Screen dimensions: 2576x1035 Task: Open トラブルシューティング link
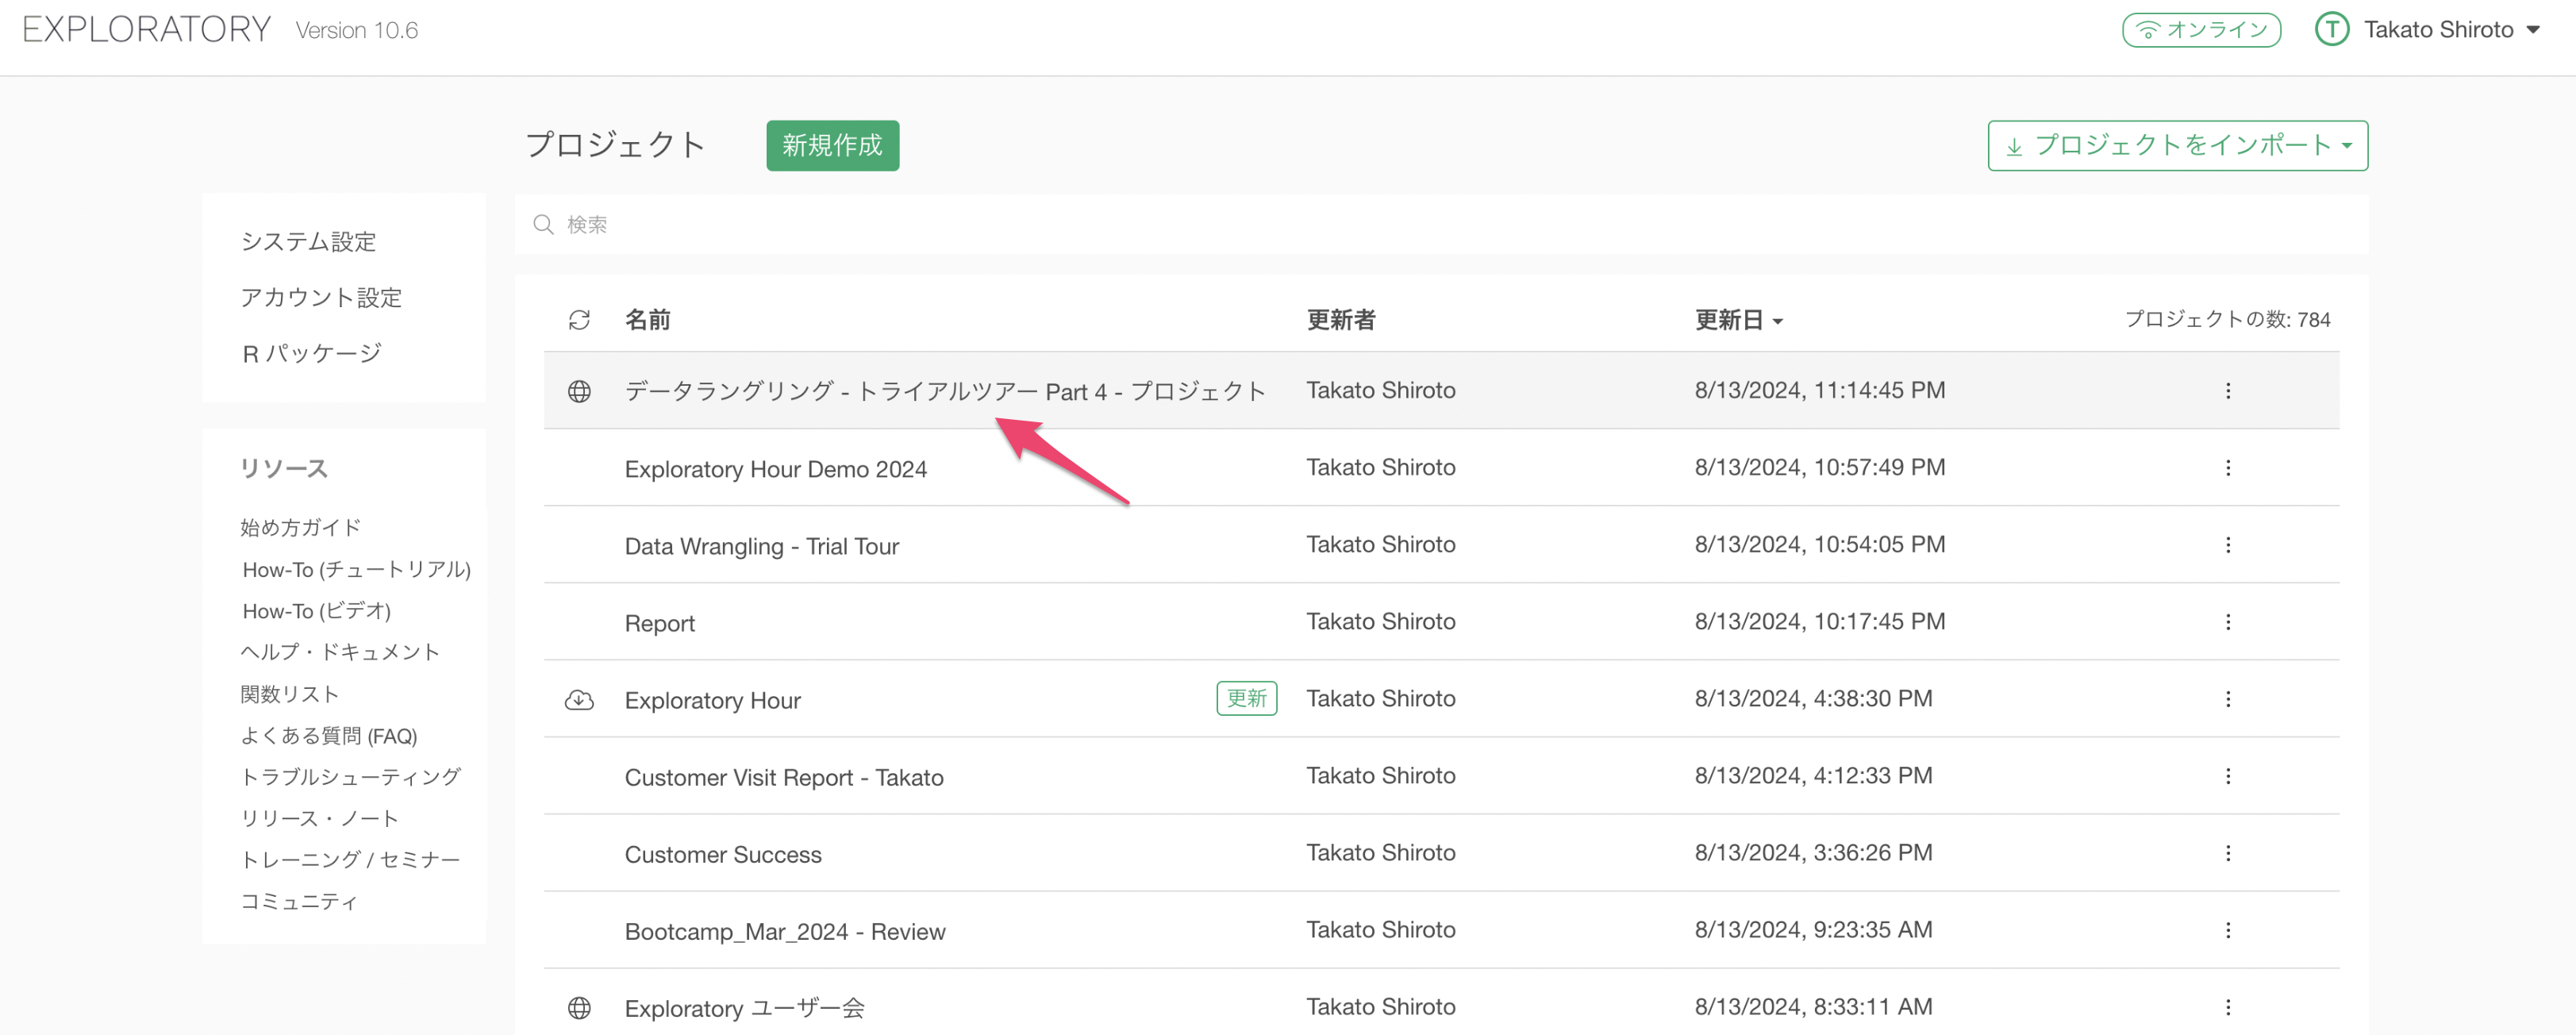coord(351,777)
